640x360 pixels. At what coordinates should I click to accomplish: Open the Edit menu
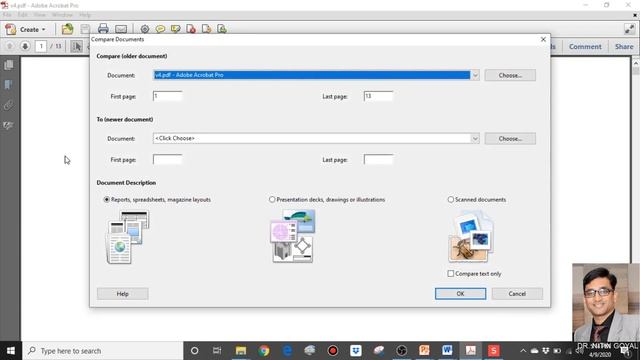[22, 15]
